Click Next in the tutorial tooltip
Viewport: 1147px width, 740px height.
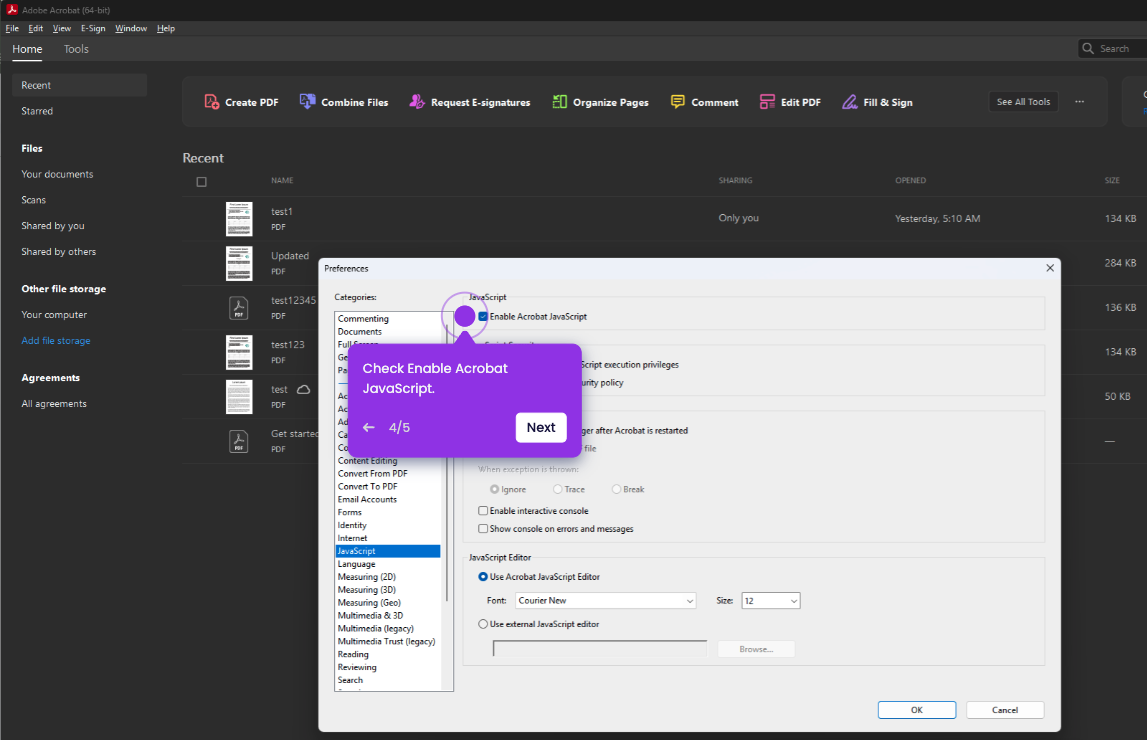point(541,428)
